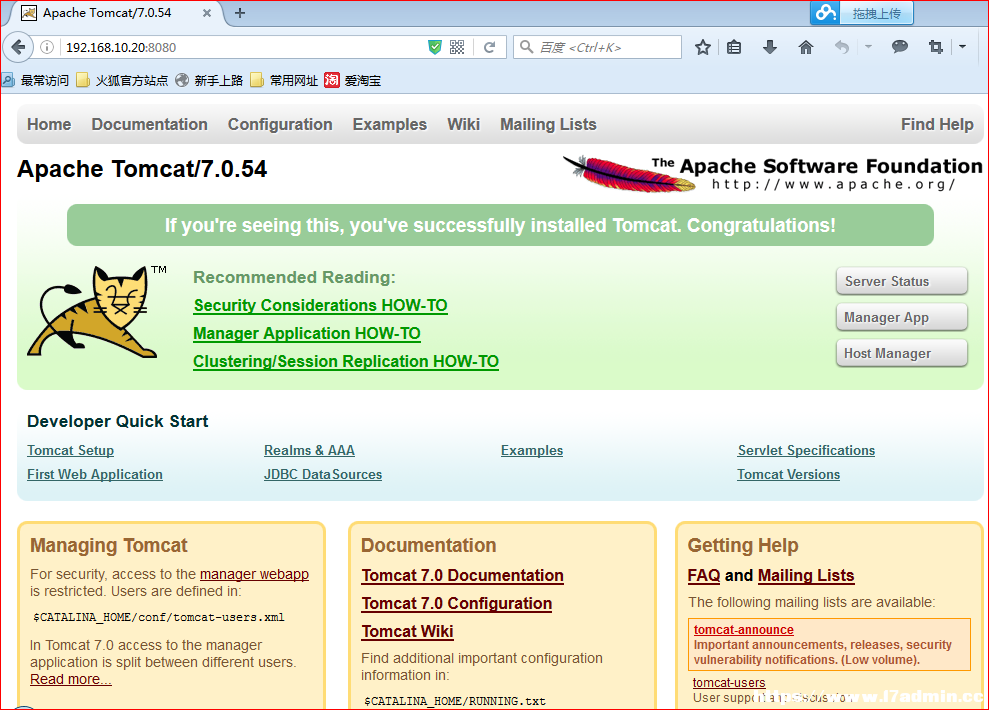Click the Read more... link

[71, 679]
